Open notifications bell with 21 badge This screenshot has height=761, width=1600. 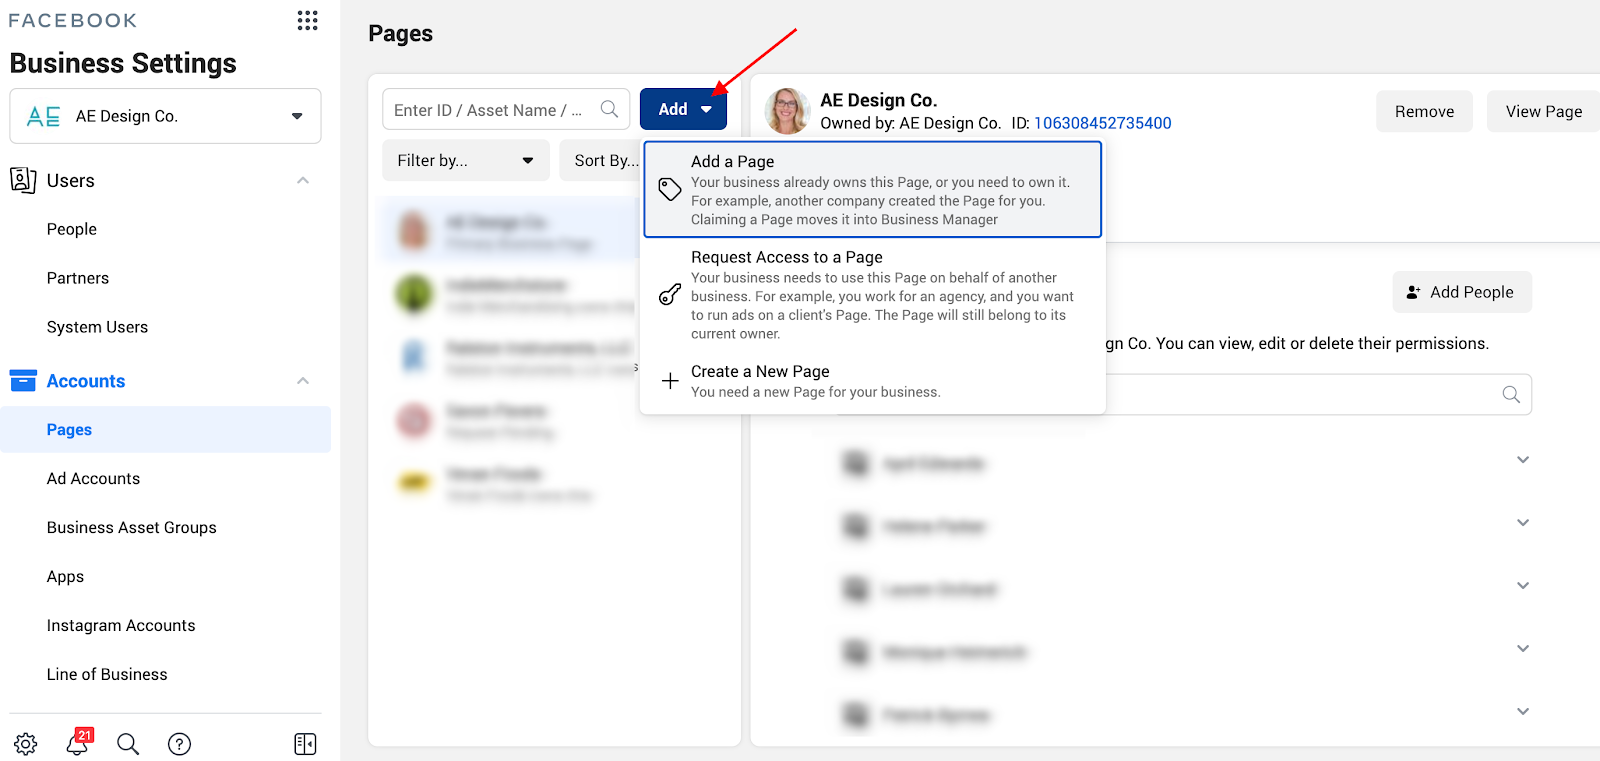tap(77, 743)
